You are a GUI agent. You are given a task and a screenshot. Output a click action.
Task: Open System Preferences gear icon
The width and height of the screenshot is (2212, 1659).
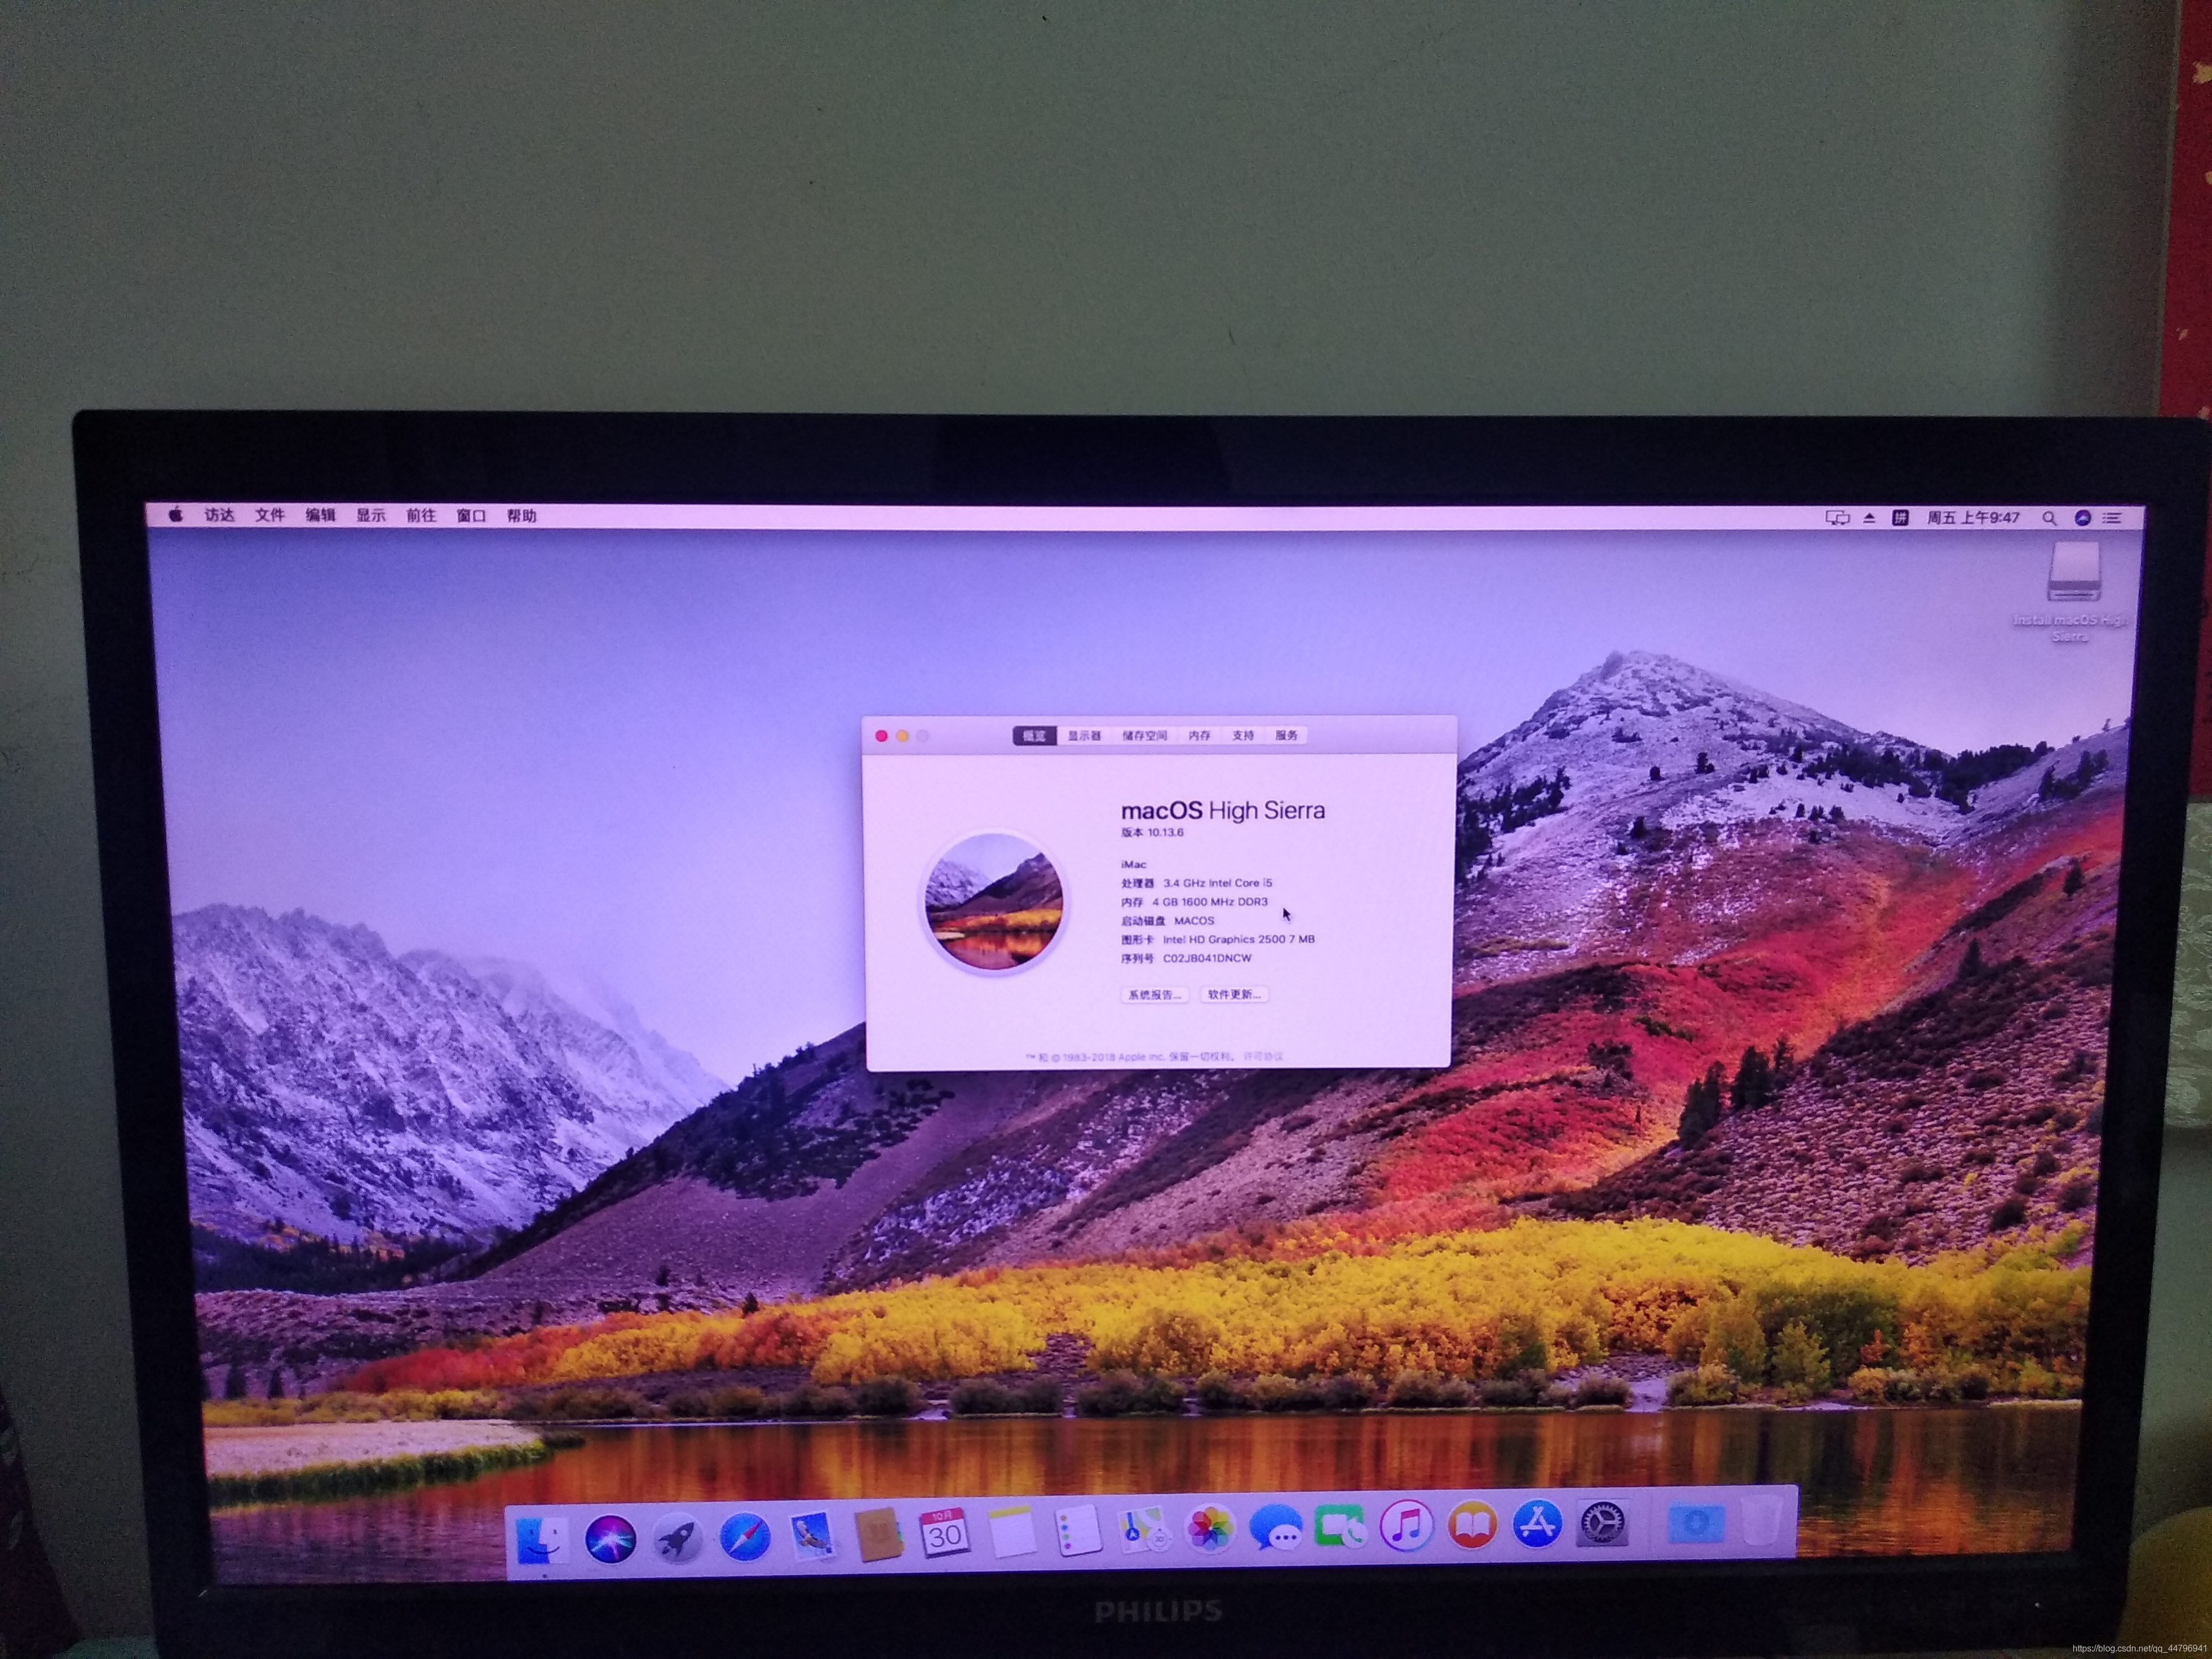[1603, 1524]
